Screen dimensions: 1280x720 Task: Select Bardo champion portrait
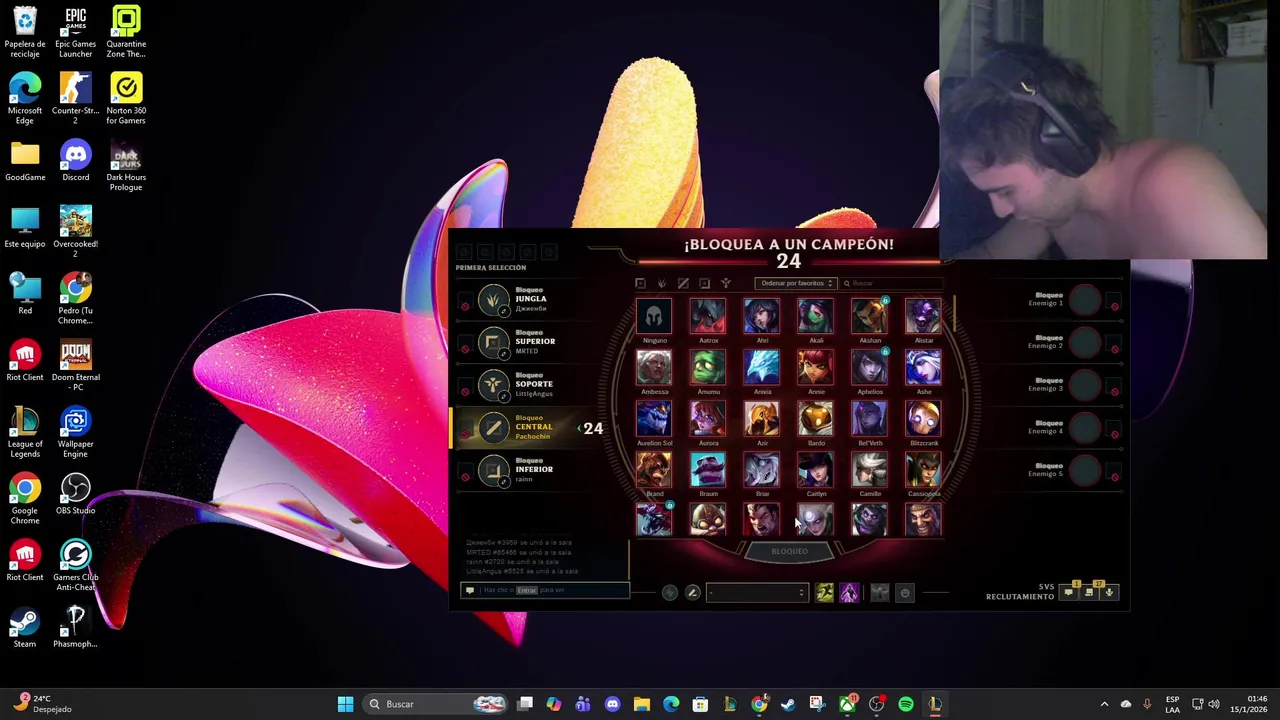816,419
